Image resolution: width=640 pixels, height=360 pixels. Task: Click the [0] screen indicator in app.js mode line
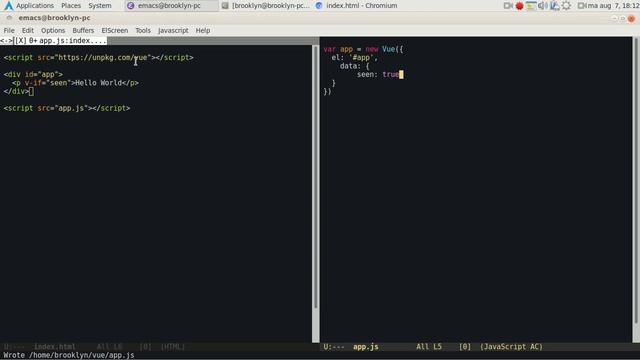coord(465,347)
